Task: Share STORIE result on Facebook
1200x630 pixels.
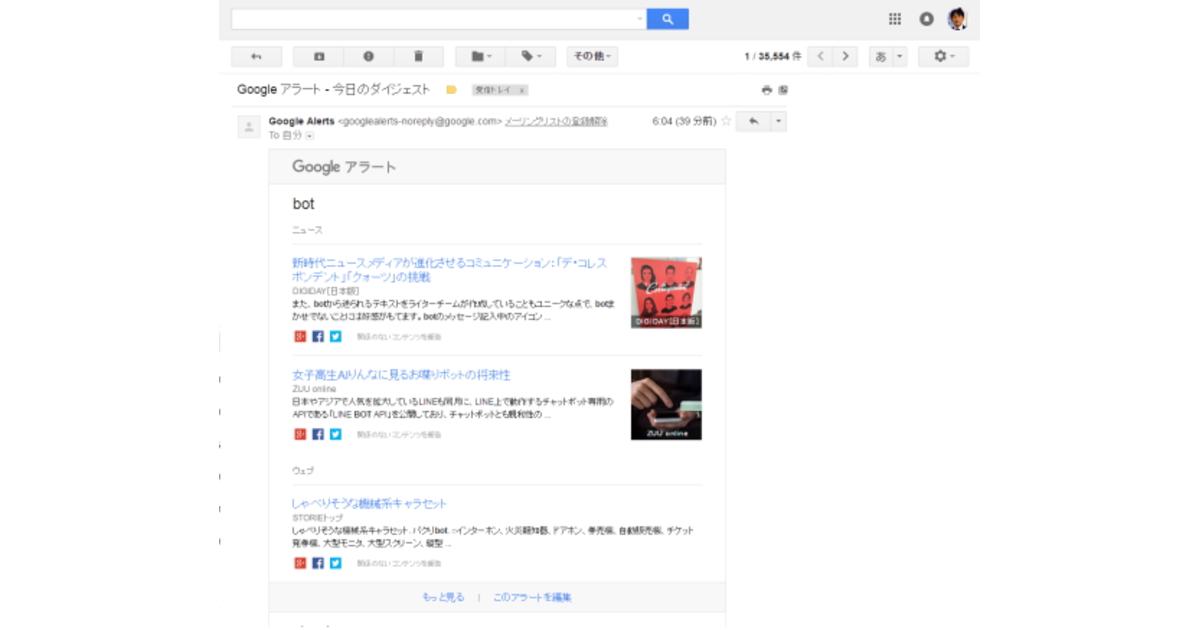Action: coord(318,563)
